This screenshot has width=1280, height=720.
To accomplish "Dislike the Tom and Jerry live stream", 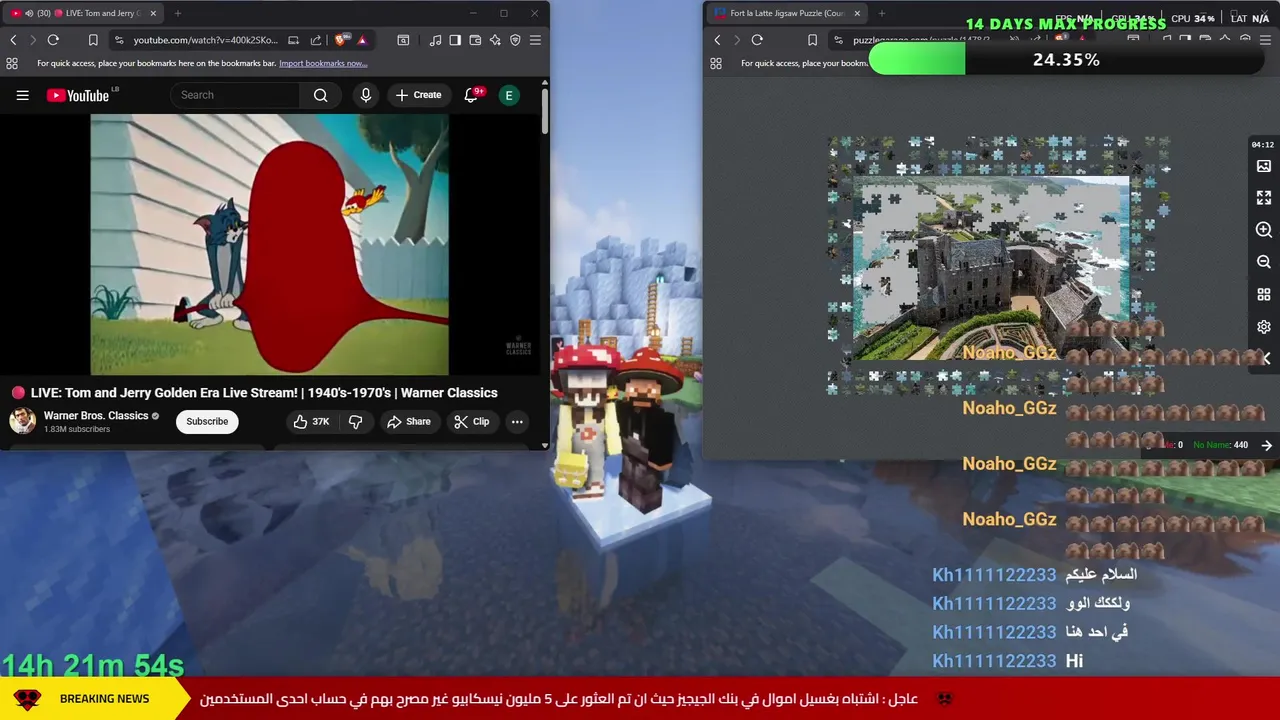I will (x=355, y=421).
